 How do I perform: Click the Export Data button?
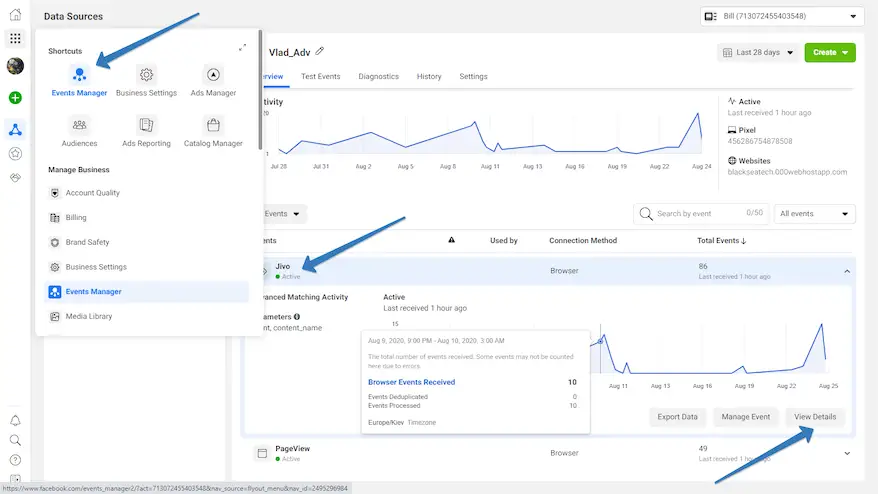pos(677,417)
